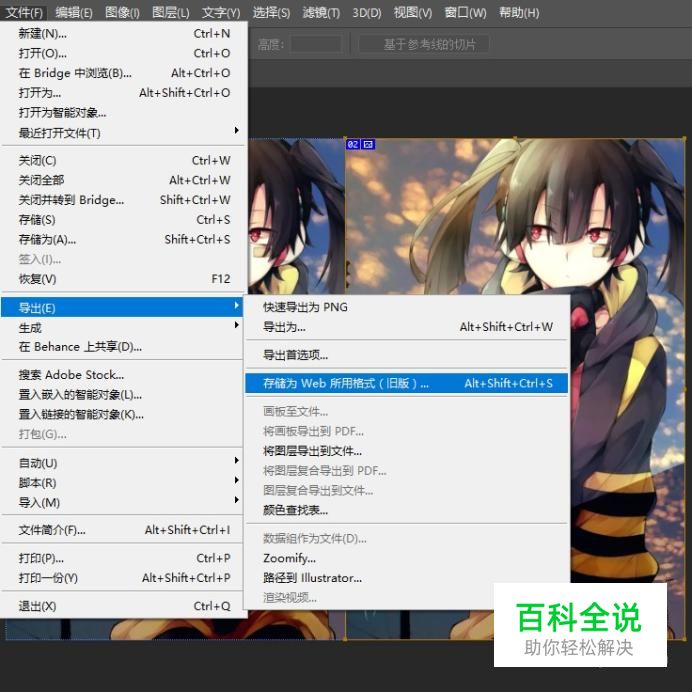Choose 关闭(C) menu entry
The image size is (692, 692).
pyautogui.click(x=124, y=161)
